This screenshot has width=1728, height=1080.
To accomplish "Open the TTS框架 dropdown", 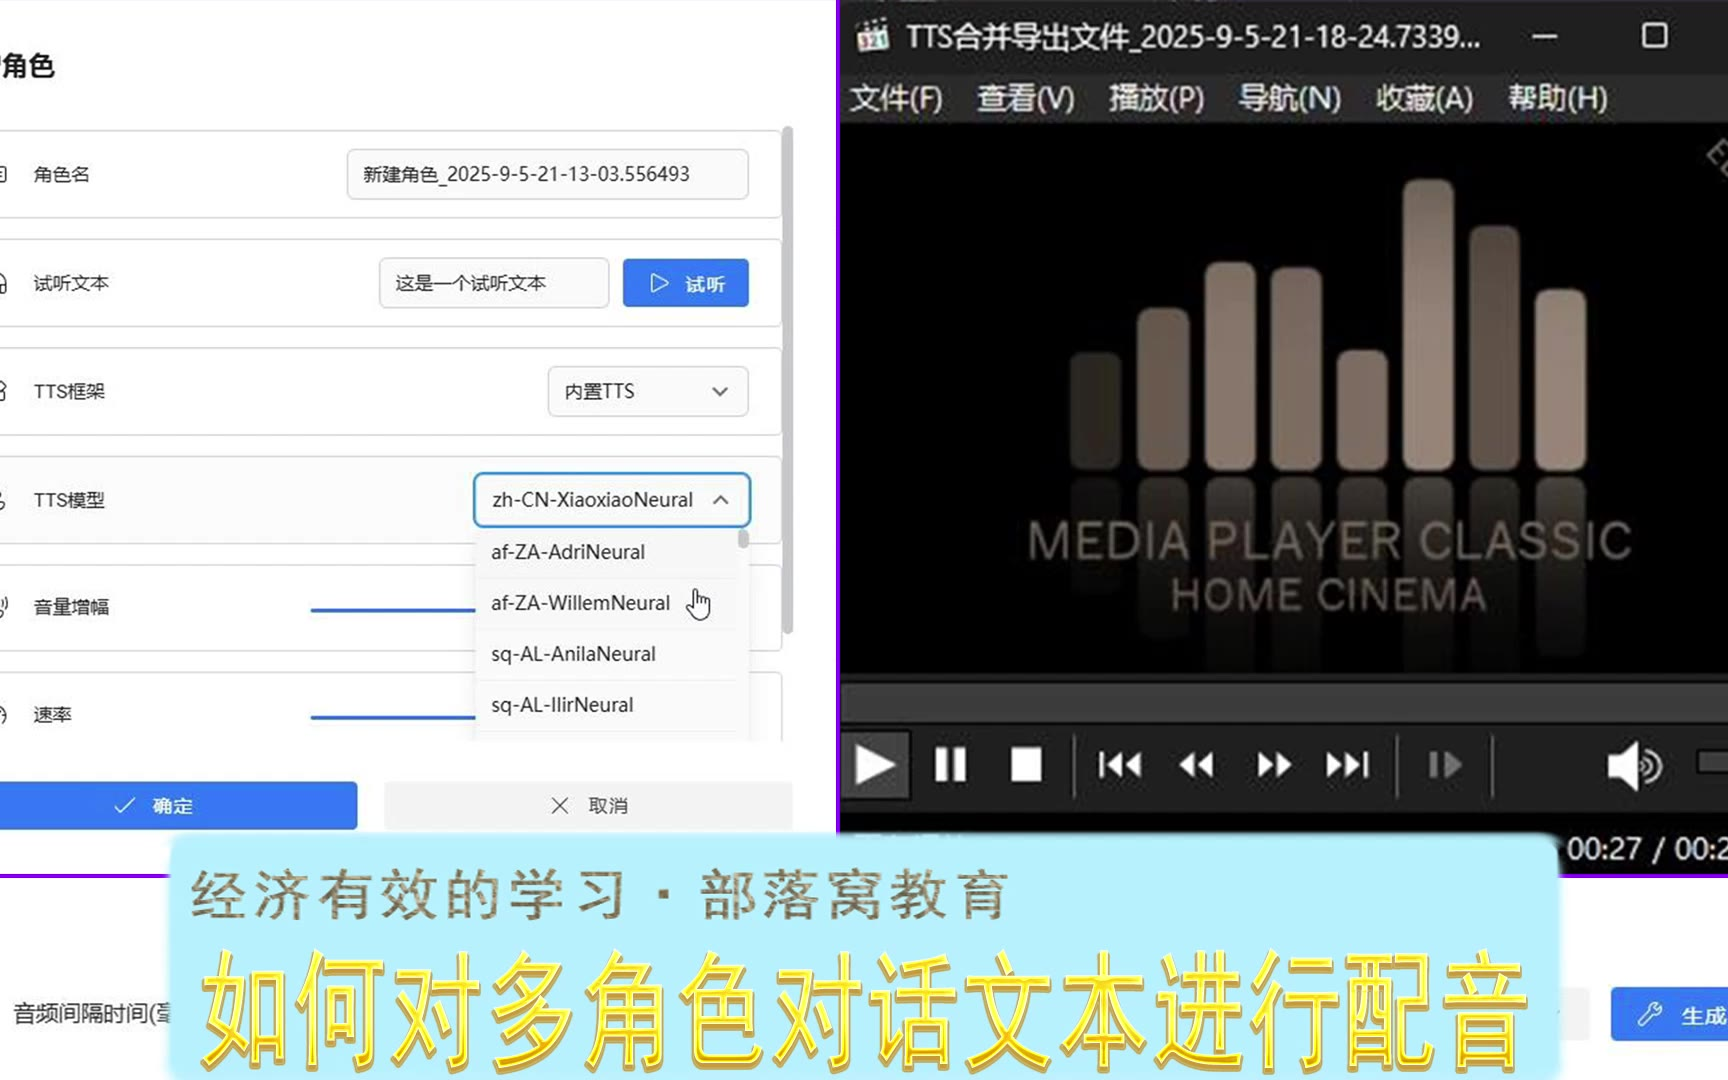I will (x=647, y=391).
